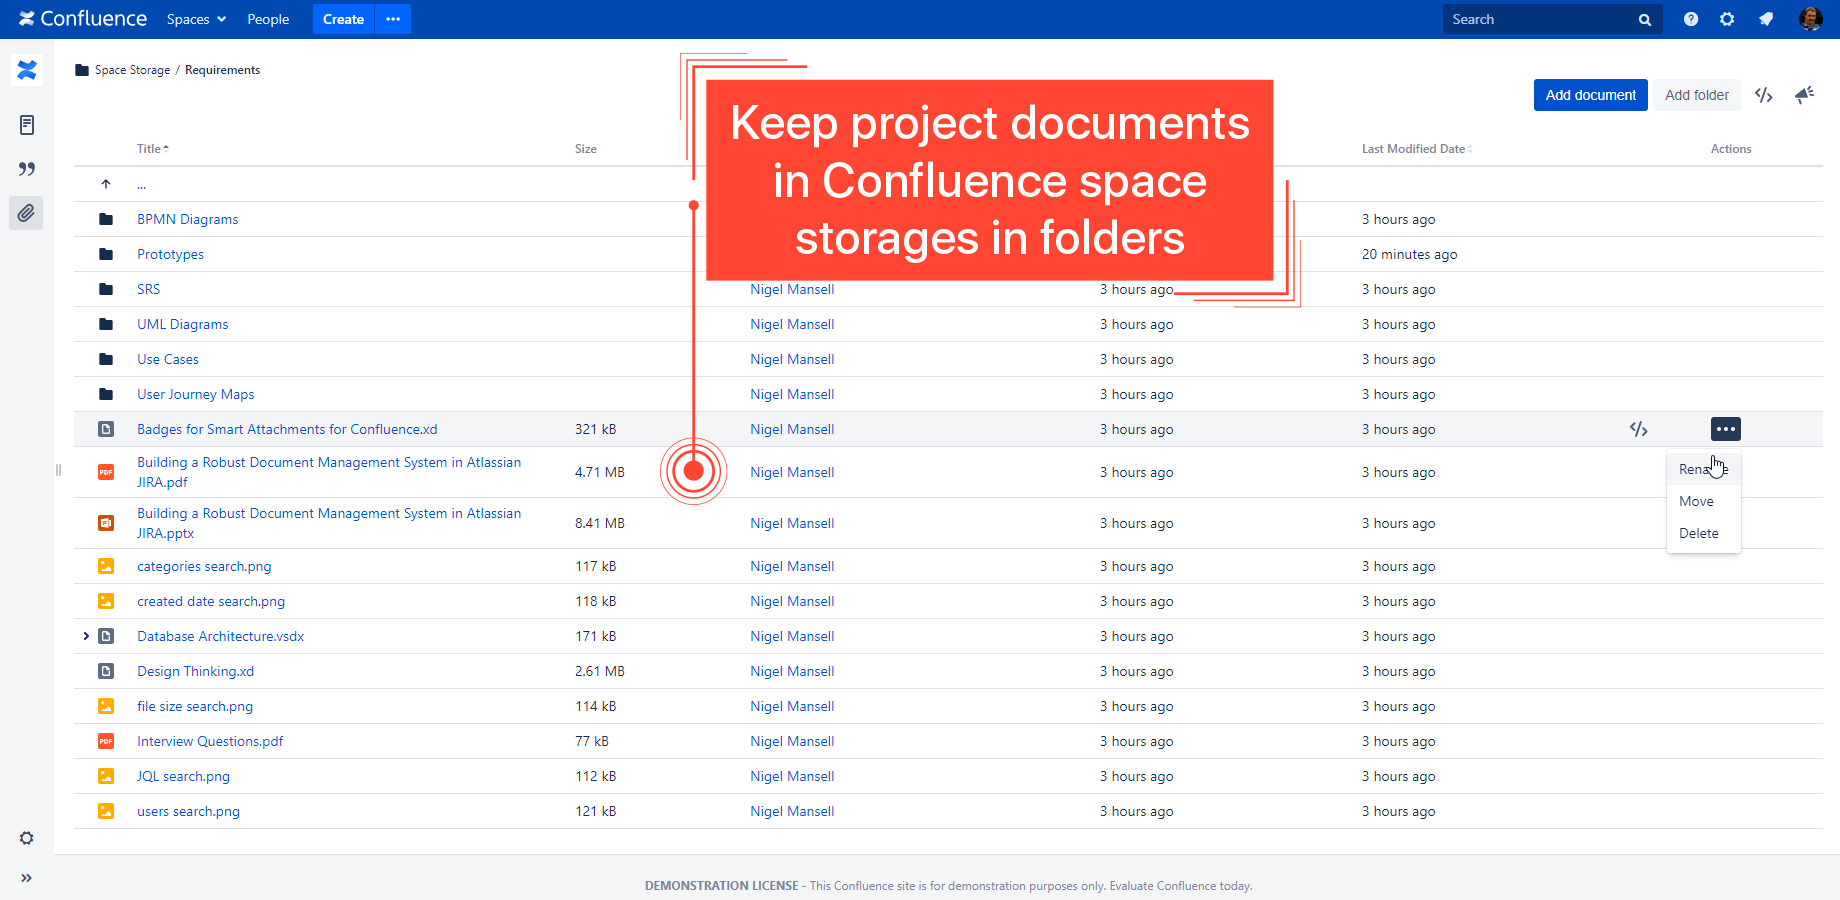1840x900 pixels.
Task: Click the file icon of Design Thinking.xd
Action: 106,671
